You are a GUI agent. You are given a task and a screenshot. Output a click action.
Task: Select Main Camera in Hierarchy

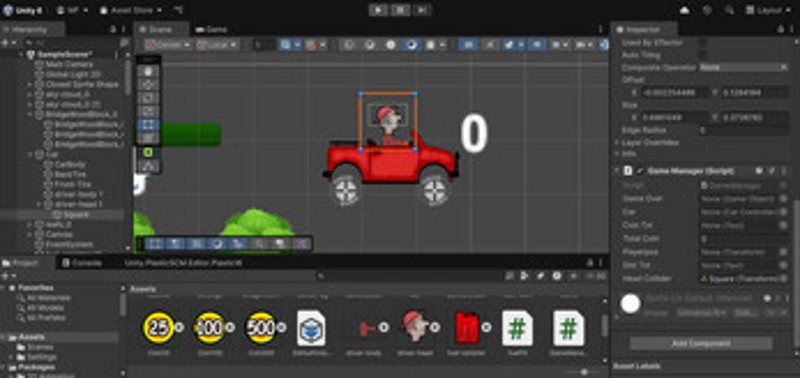[69, 65]
